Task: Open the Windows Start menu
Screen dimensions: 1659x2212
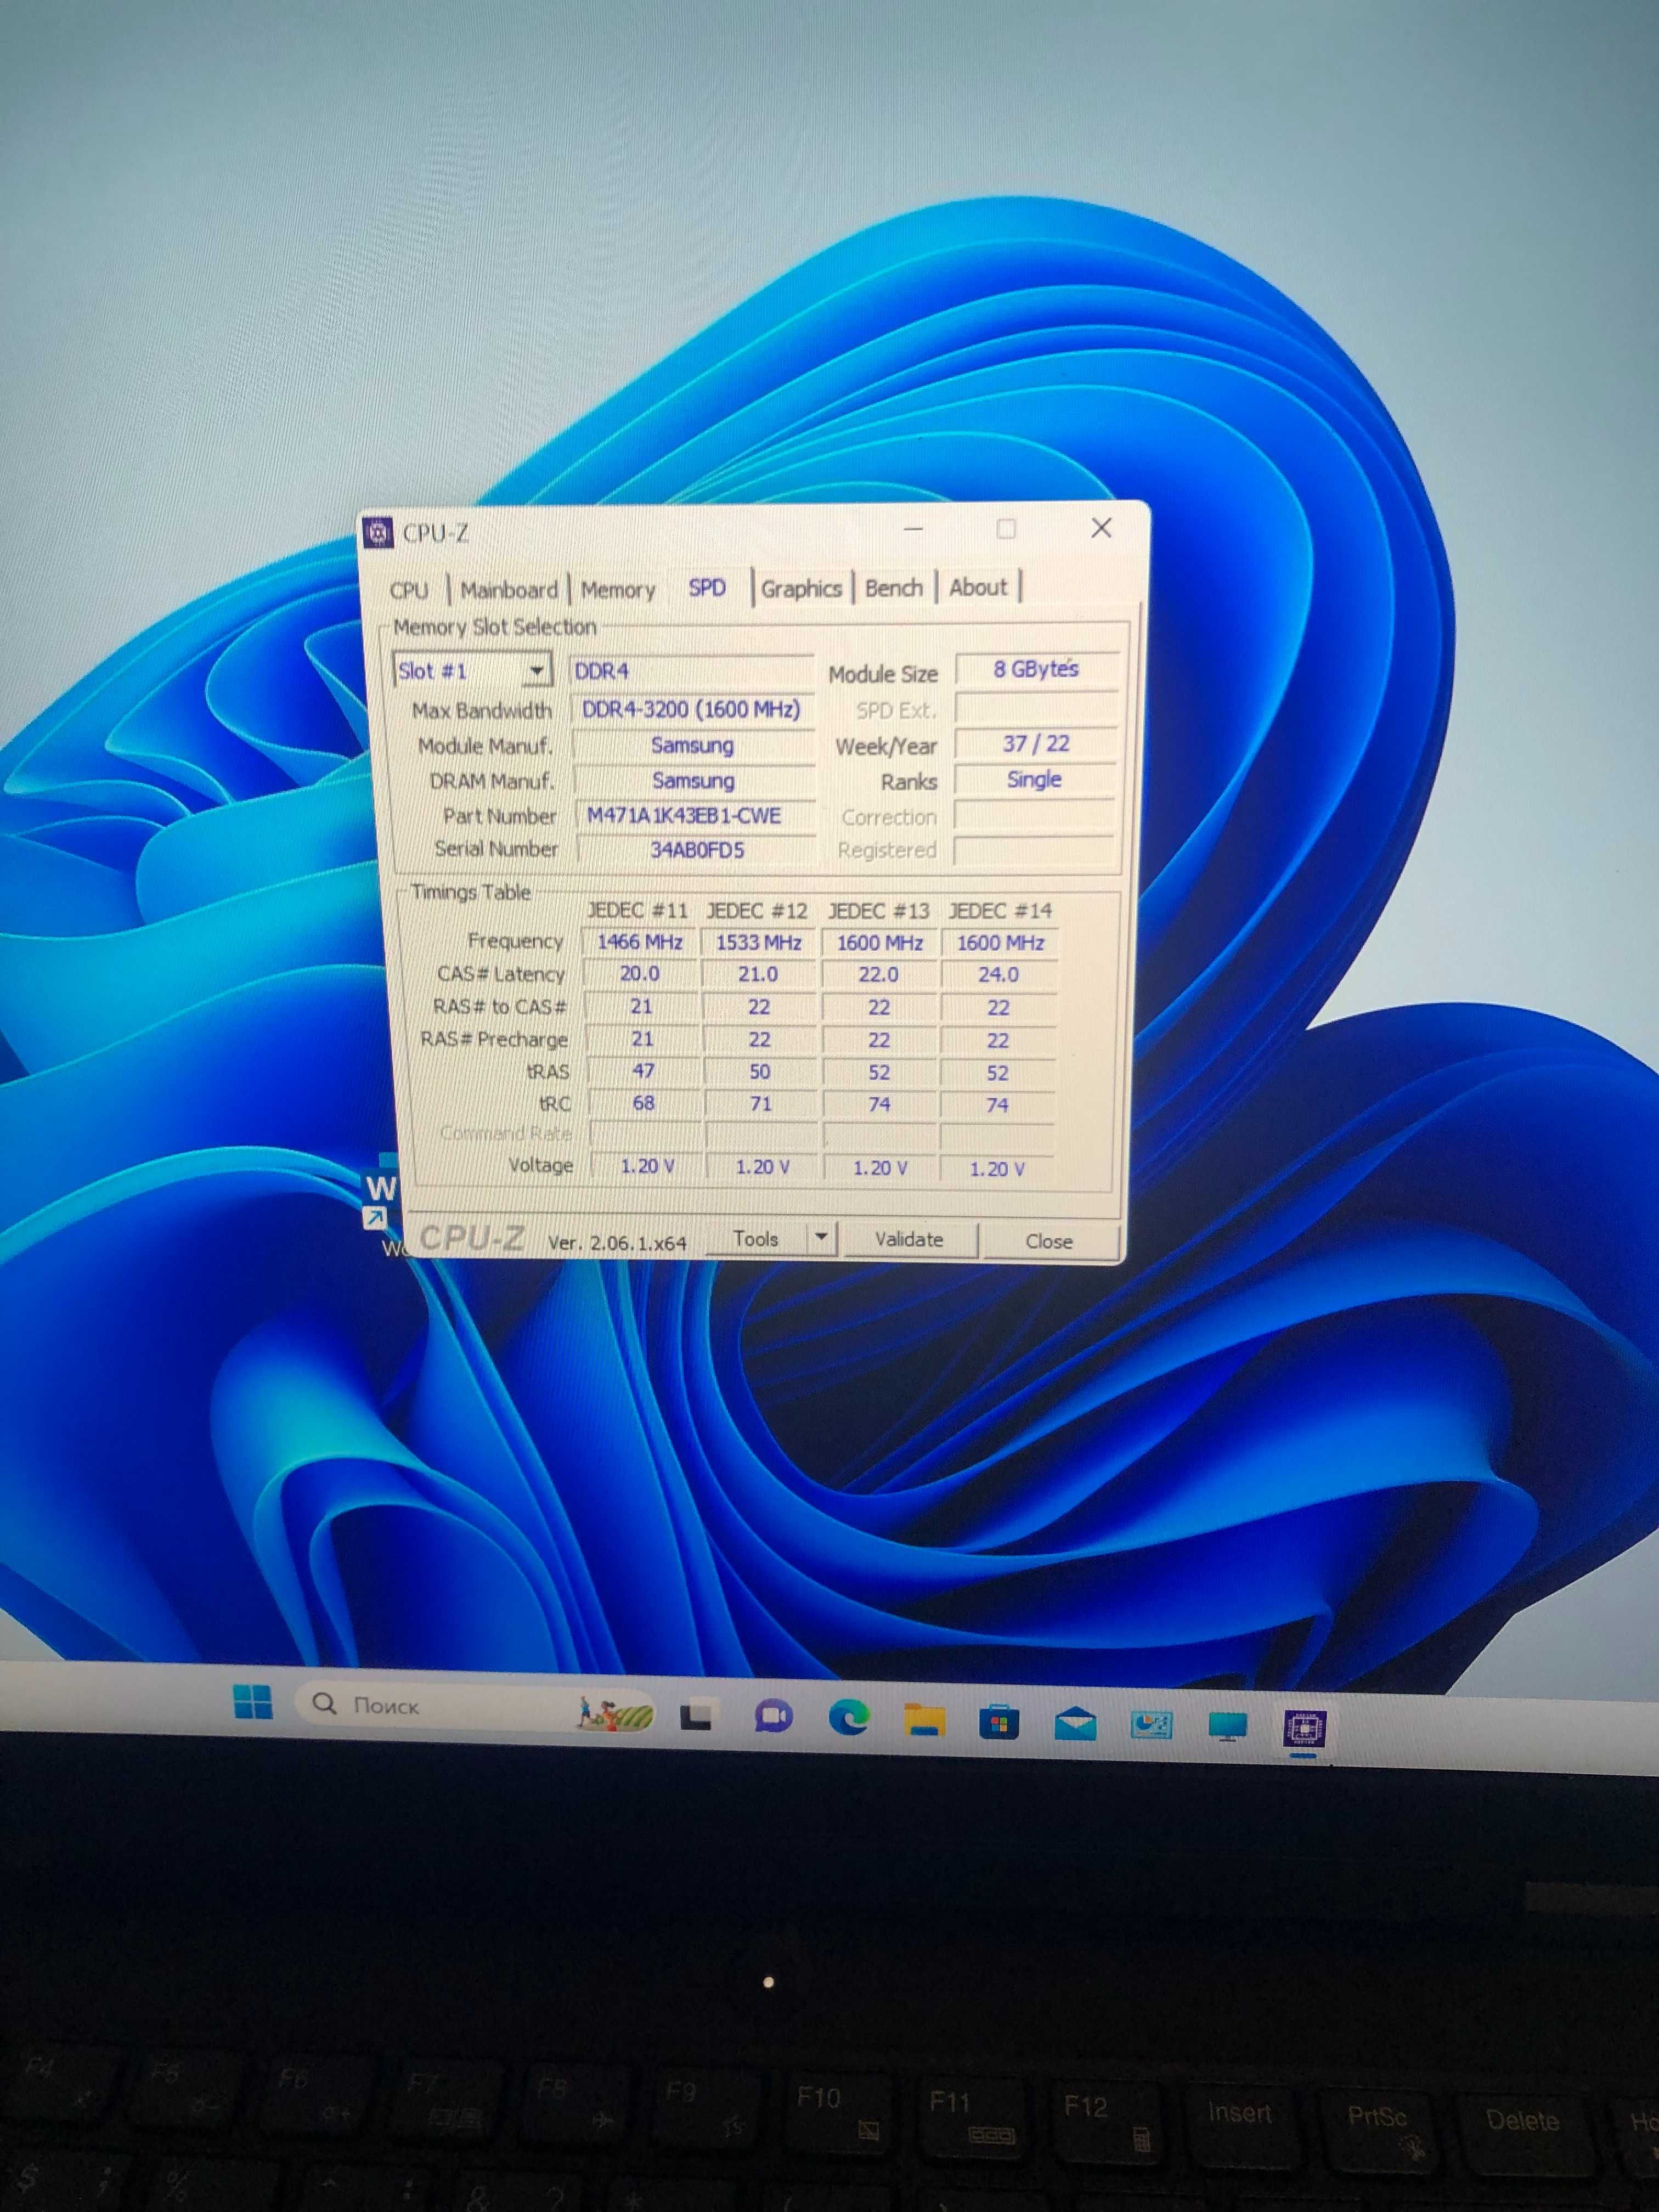Action: click(x=252, y=1701)
